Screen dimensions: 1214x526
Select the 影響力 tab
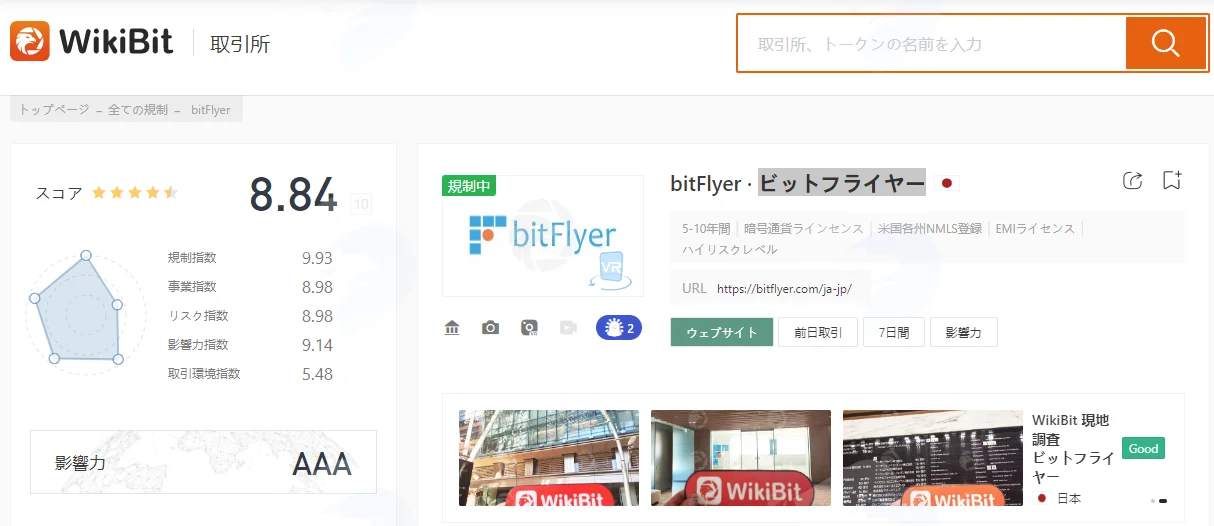coord(964,332)
